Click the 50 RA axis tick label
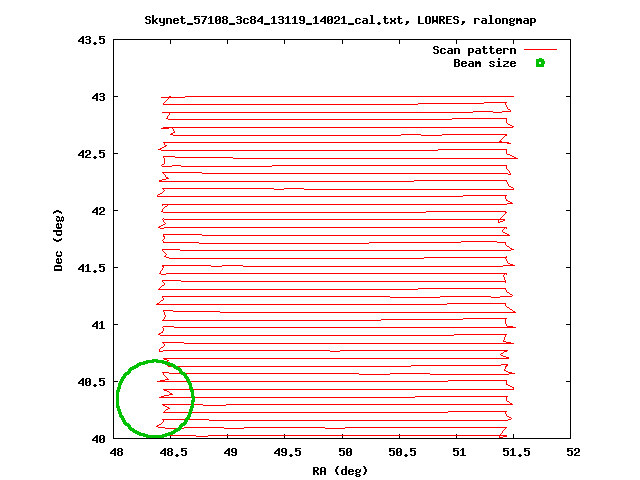The image size is (640, 480). click(x=345, y=452)
